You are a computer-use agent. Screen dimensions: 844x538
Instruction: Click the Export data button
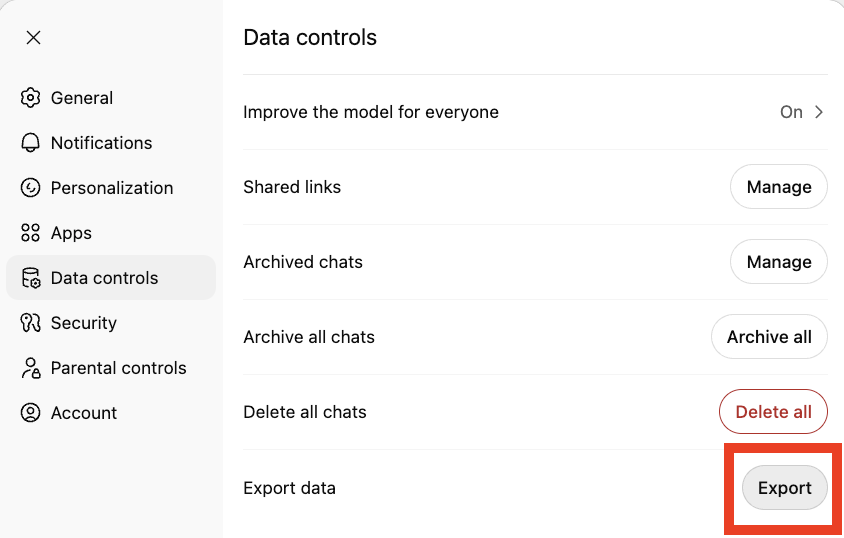click(784, 488)
